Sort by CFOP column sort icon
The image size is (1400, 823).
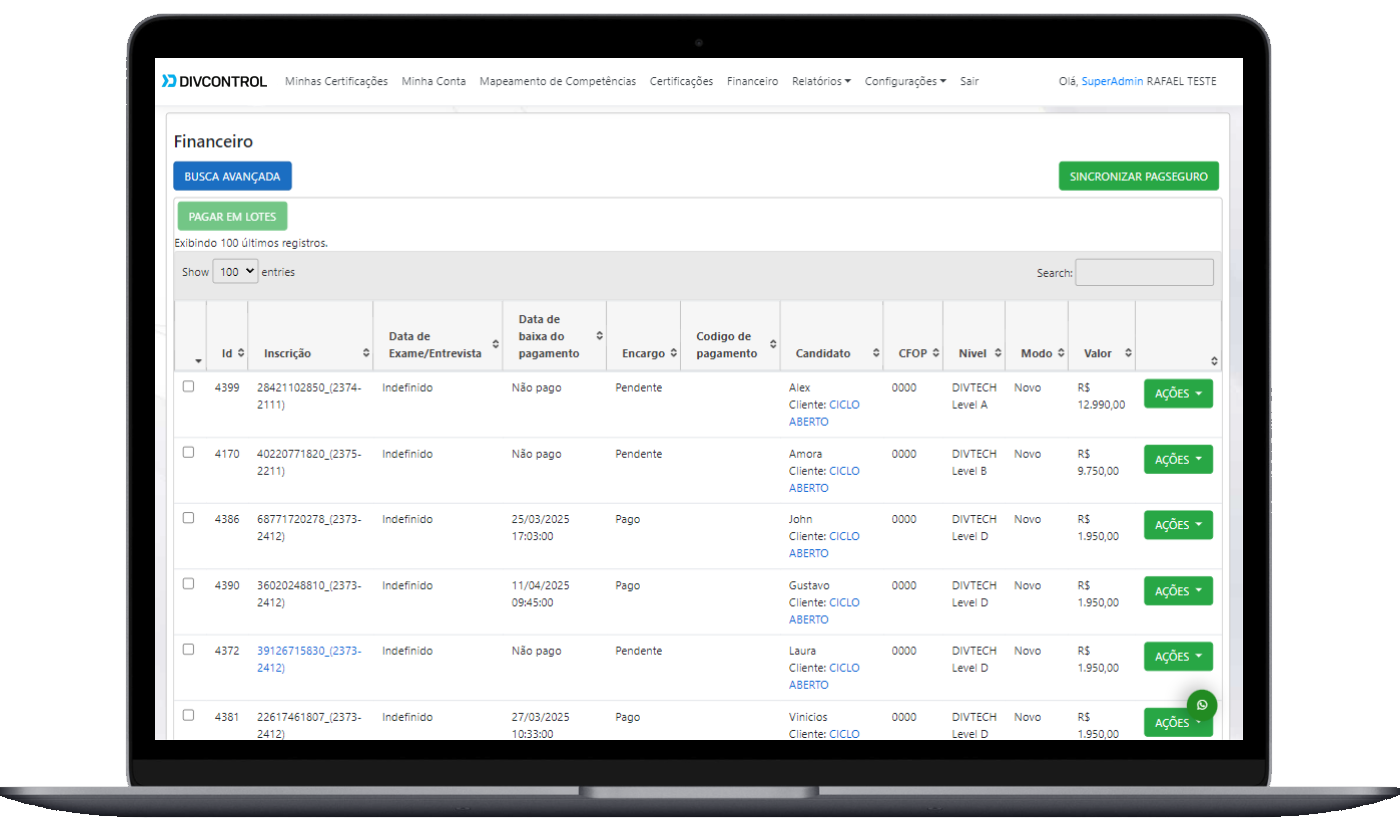point(936,353)
